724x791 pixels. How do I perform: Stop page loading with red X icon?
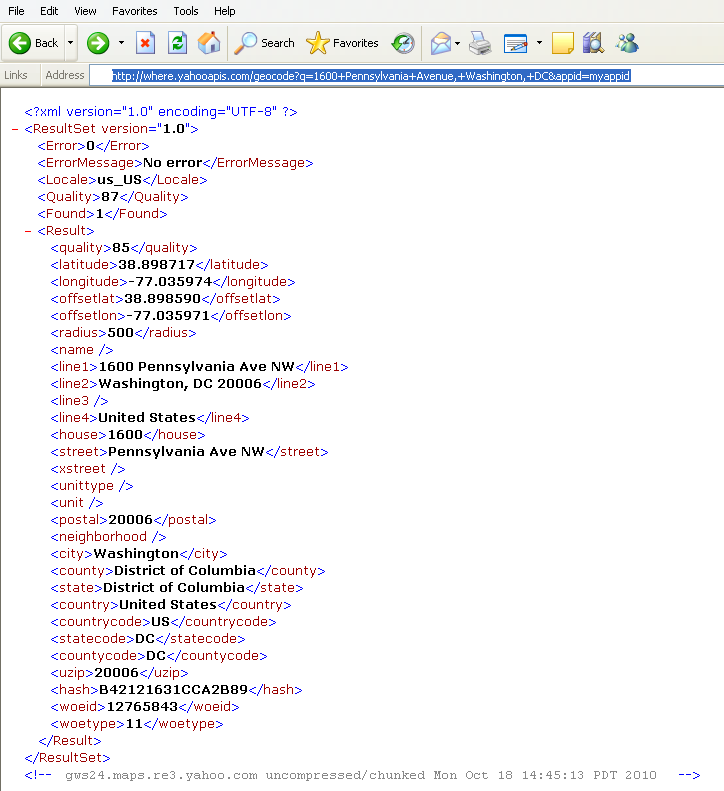point(145,43)
